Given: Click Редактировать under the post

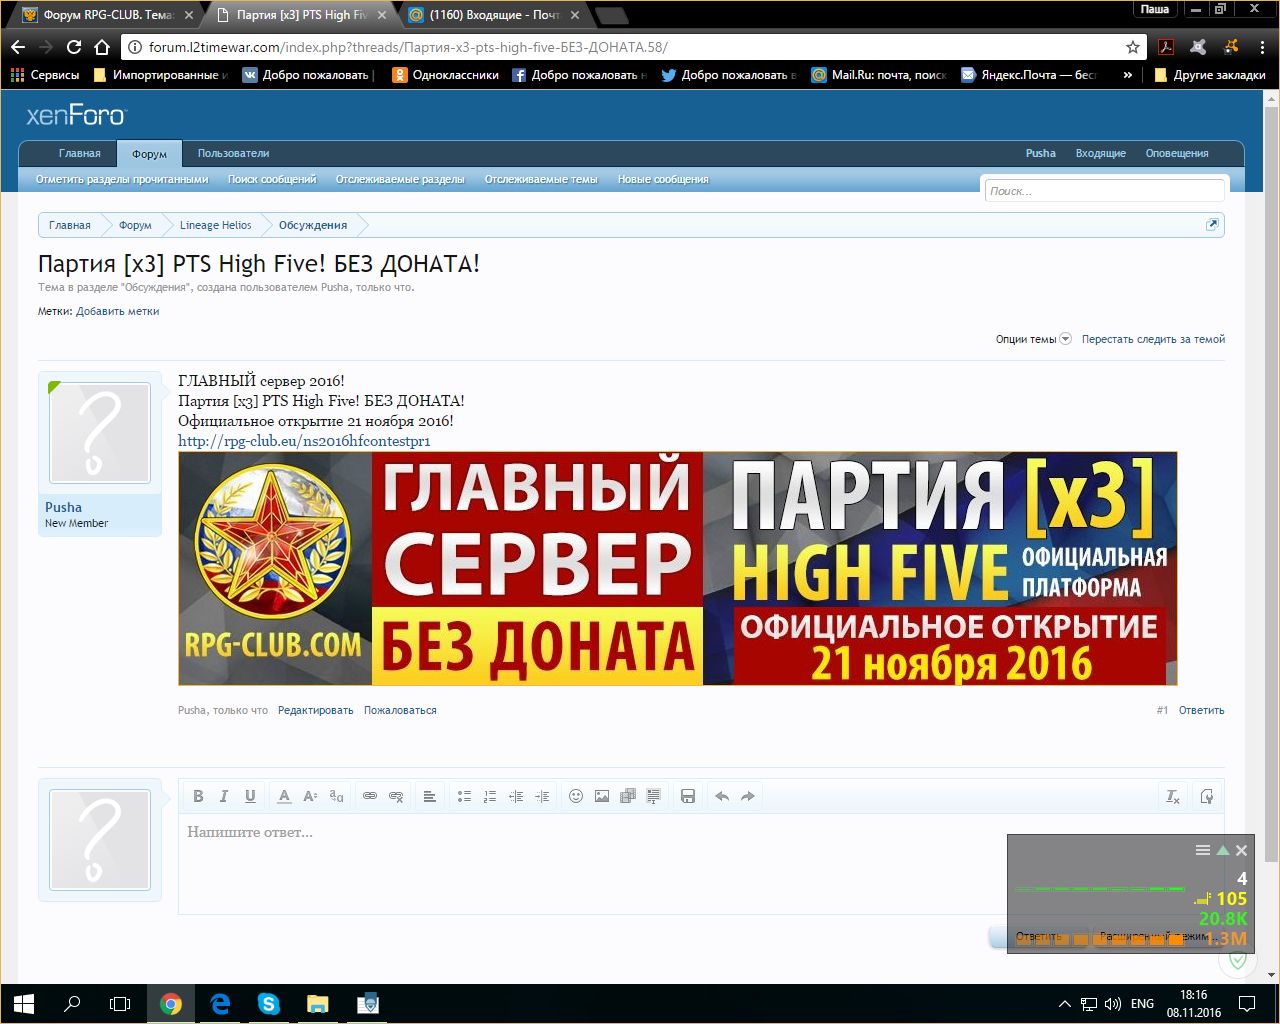Looking at the screenshot, I should (315, 710).
